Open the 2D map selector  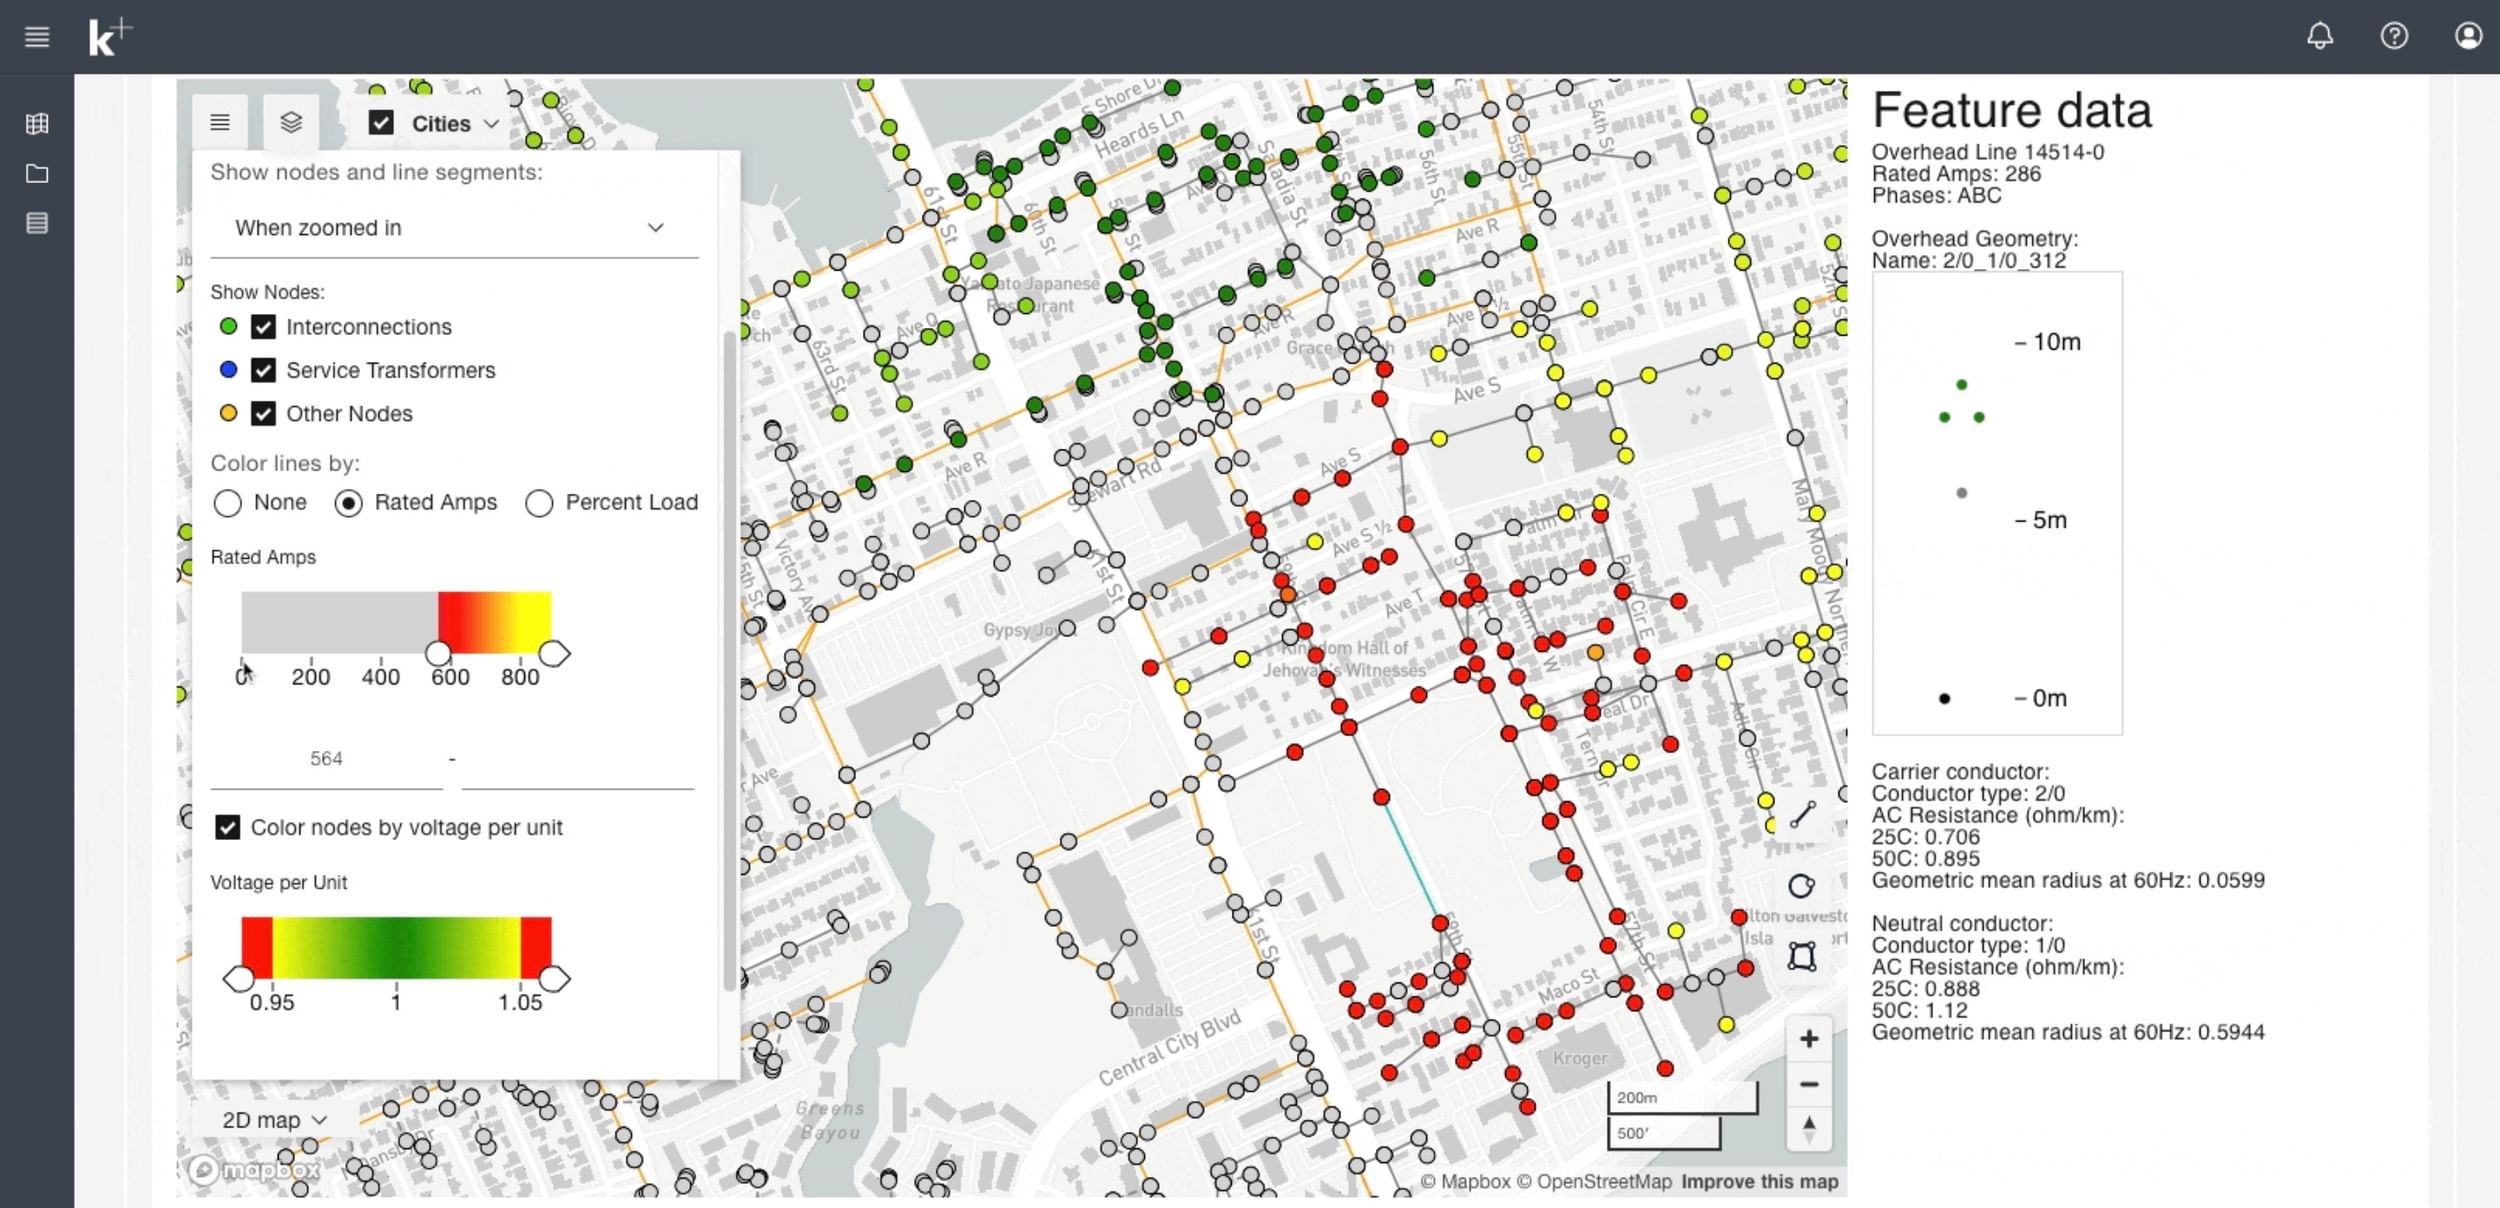click(x=271, y=1119)
